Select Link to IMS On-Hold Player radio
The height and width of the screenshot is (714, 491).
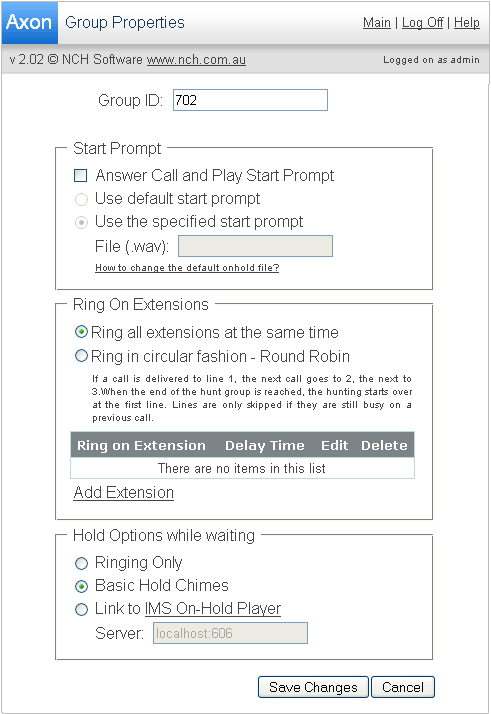point(81,609)
